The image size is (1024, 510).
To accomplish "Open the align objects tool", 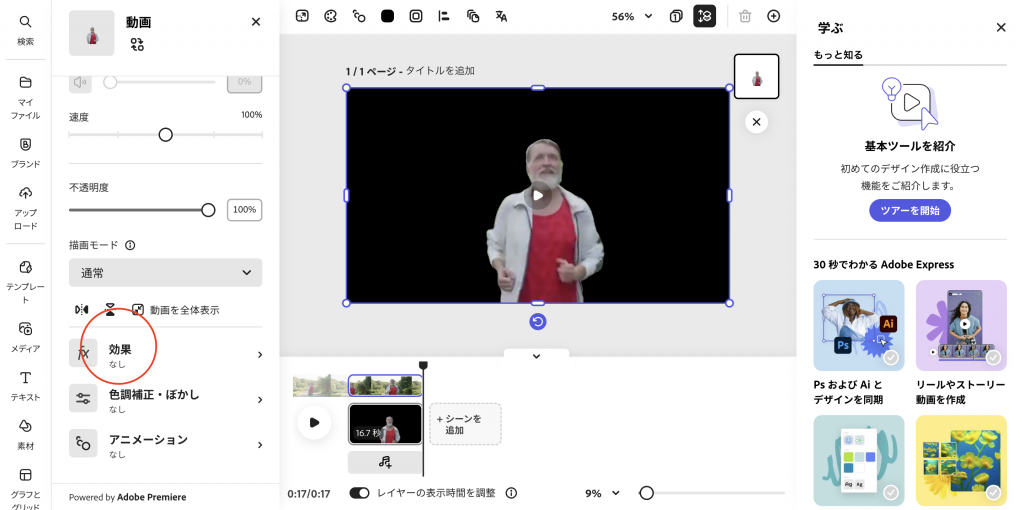I will click(x=444, y=16).
